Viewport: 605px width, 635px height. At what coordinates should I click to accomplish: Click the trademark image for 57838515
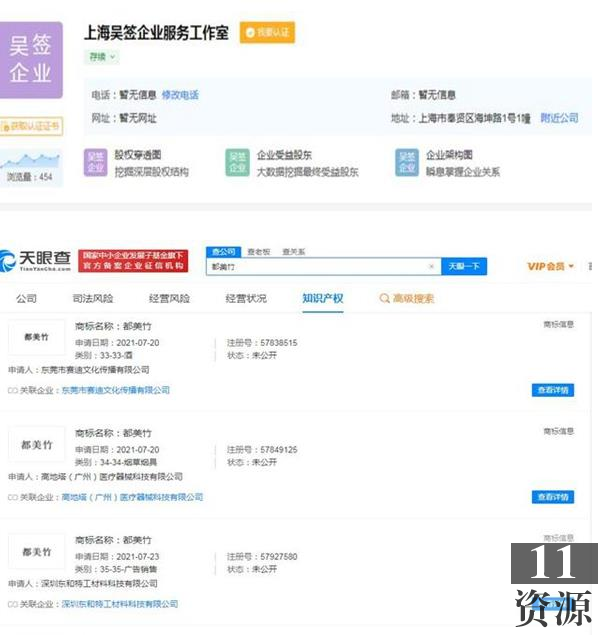click(x=36, y=337)
